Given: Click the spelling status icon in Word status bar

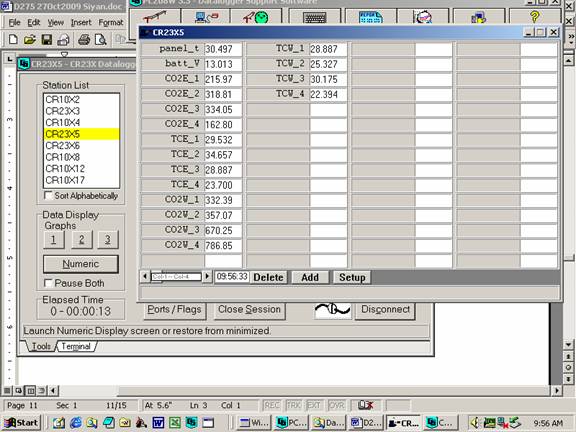Looking at the screenshot, I should 365,405.
